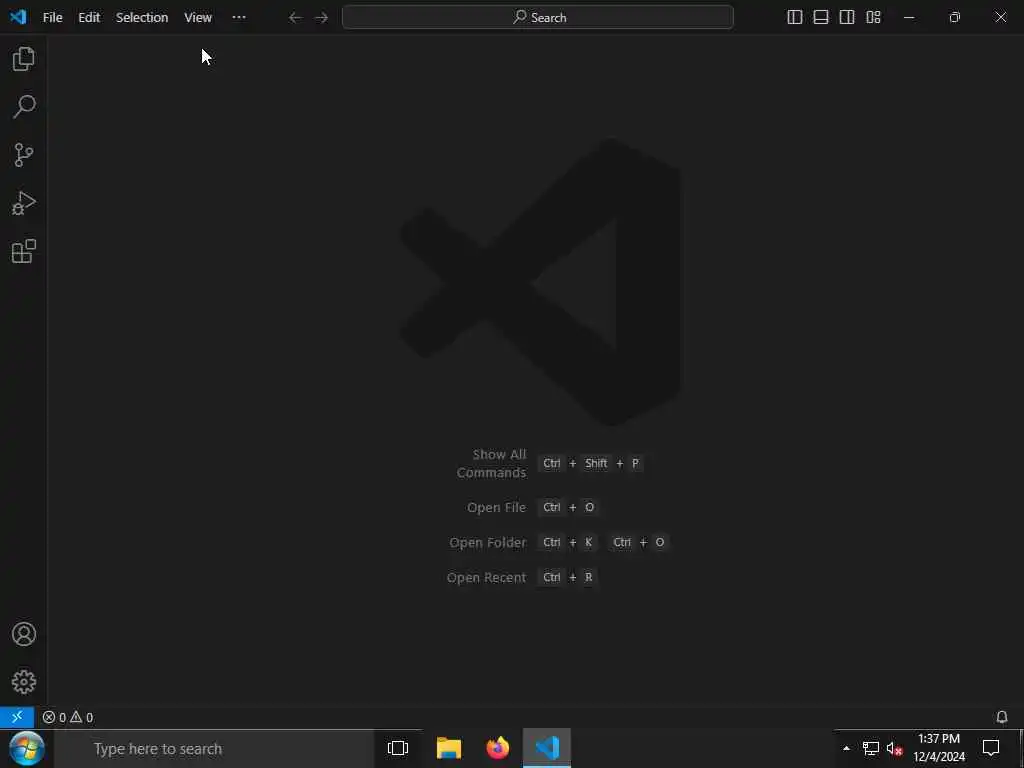This screenshot has height=768, width=1024.
Task: Open a Remote Window from status bar
Action: (17, 717)
